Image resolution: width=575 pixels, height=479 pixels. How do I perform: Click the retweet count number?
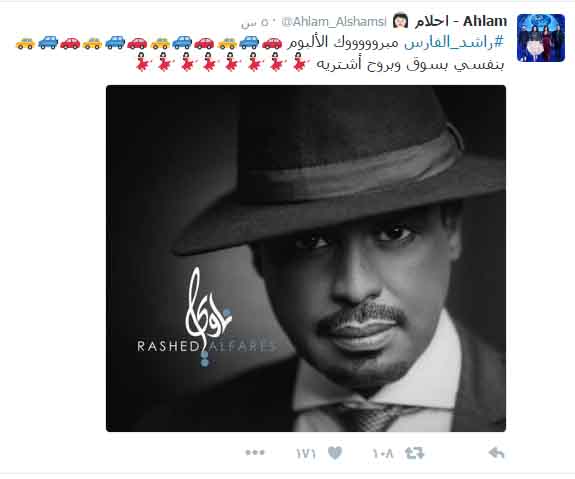[383, 454]
